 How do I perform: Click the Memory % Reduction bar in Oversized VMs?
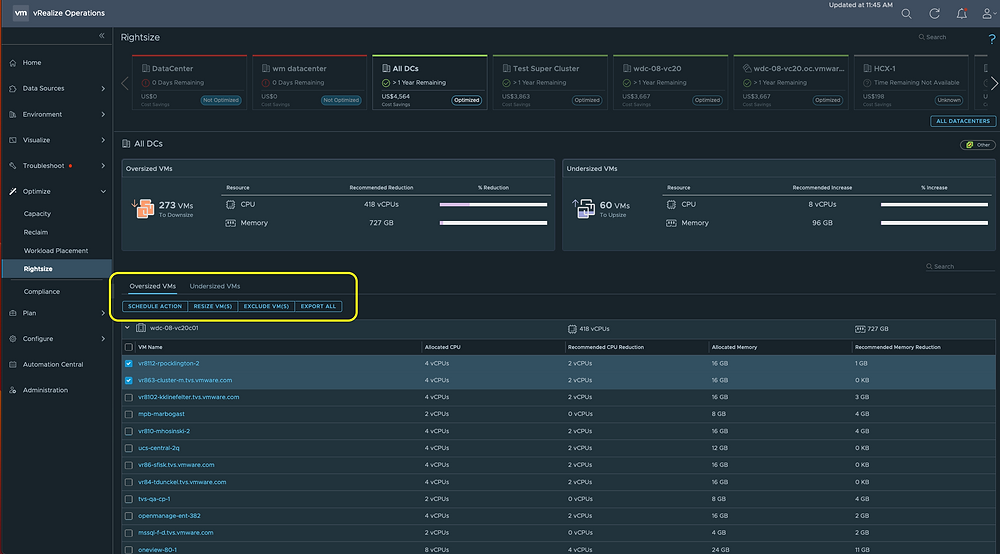click(493, 223)
